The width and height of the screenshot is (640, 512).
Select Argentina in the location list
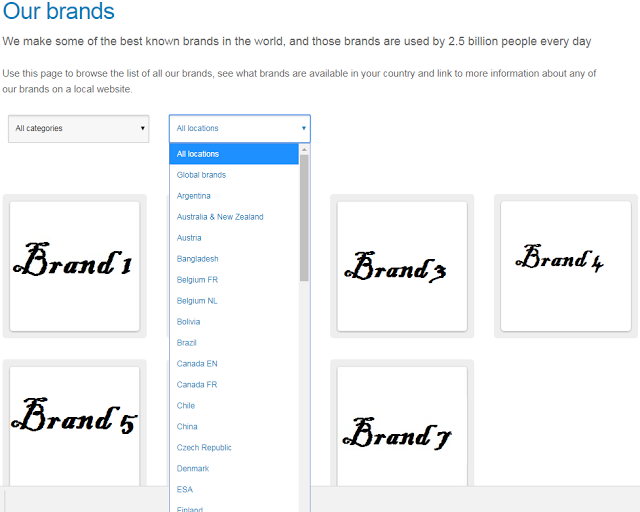coord(234,196)
